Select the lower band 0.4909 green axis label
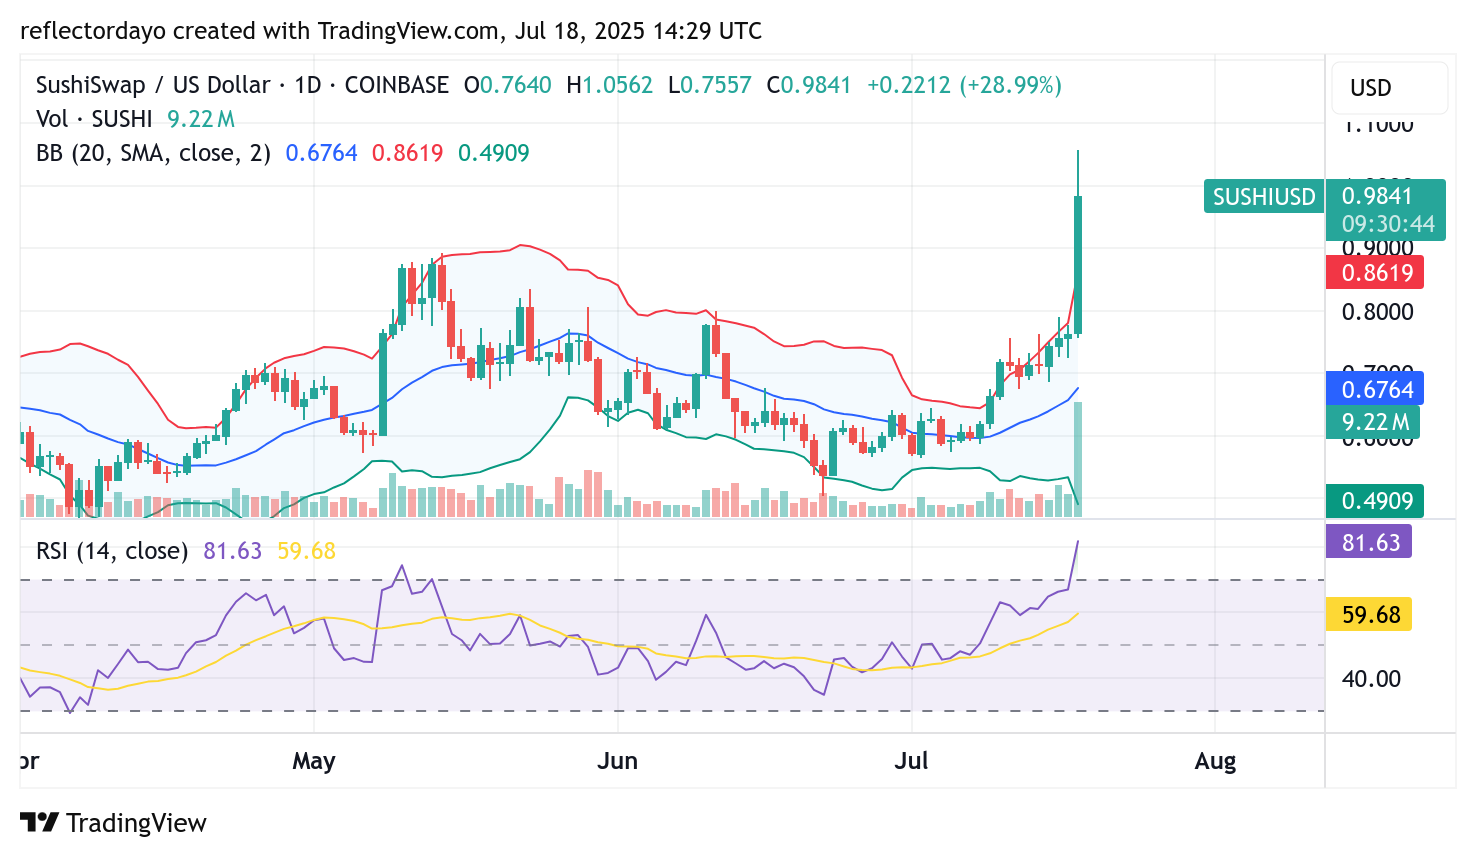The height and width of the screenshot is (858, 1476). click(1375, 501)
